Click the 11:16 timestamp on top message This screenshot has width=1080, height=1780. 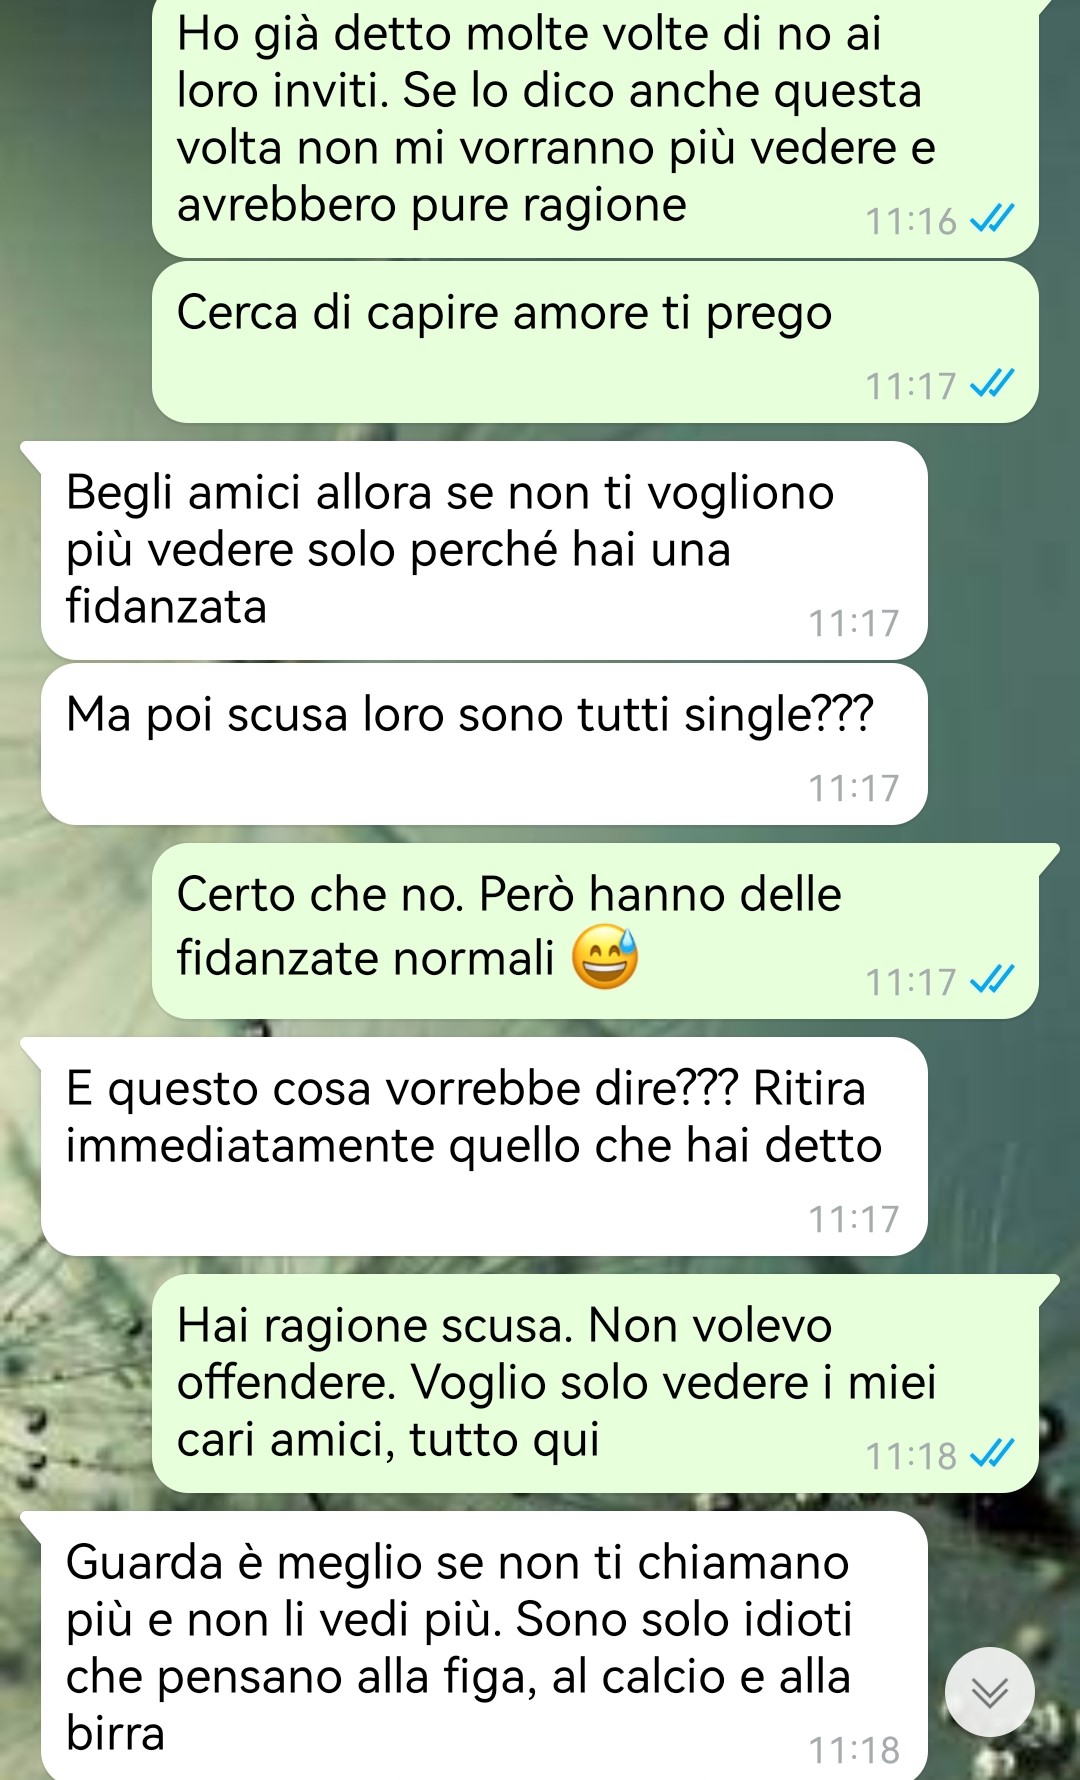tap(911, 221)
